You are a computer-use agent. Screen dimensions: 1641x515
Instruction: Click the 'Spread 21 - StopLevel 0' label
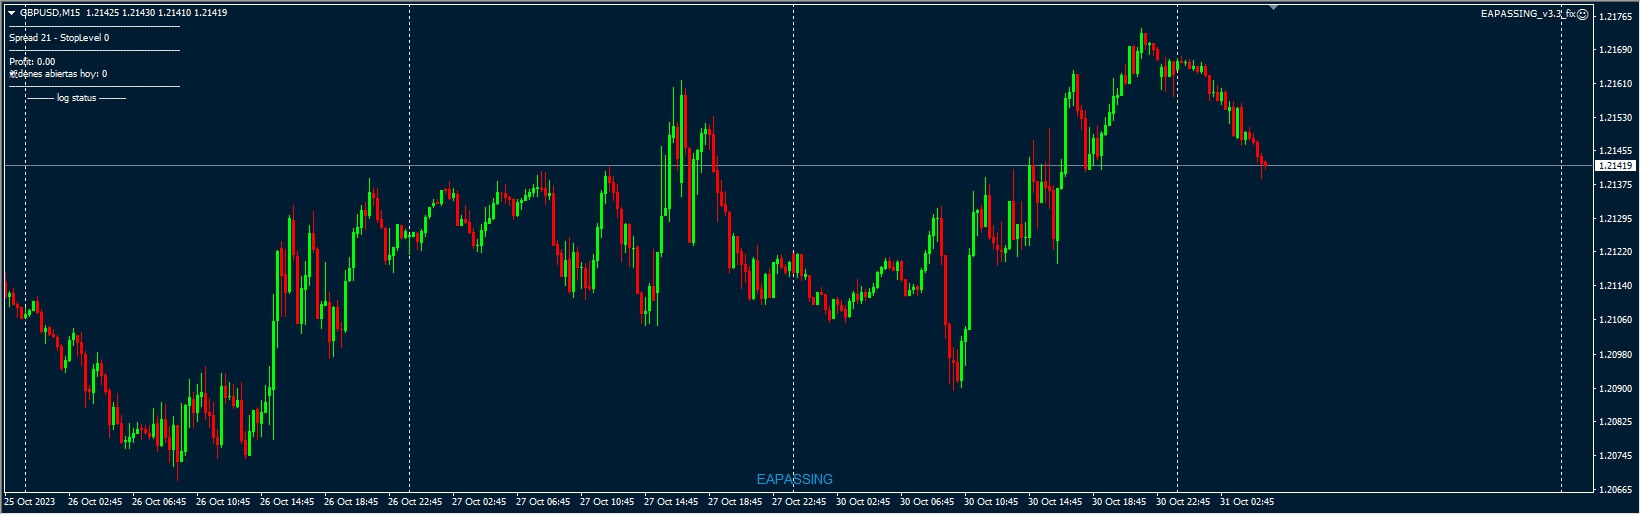pyautogui.click(x=59, y=38)
